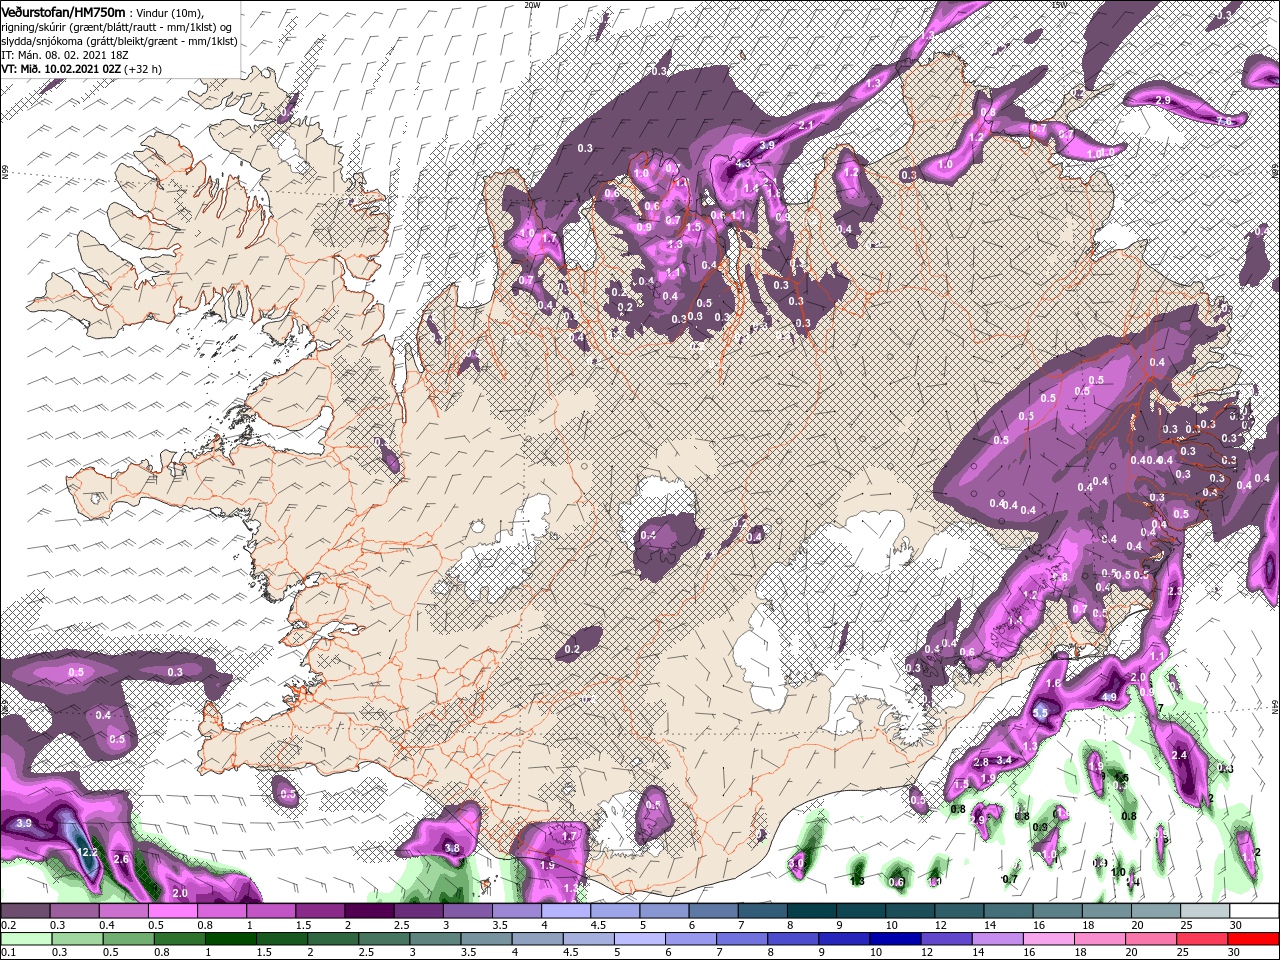Click the 30 label on the upper scale
This screenshot has height=960, width=1280.
click(1236, 925)
